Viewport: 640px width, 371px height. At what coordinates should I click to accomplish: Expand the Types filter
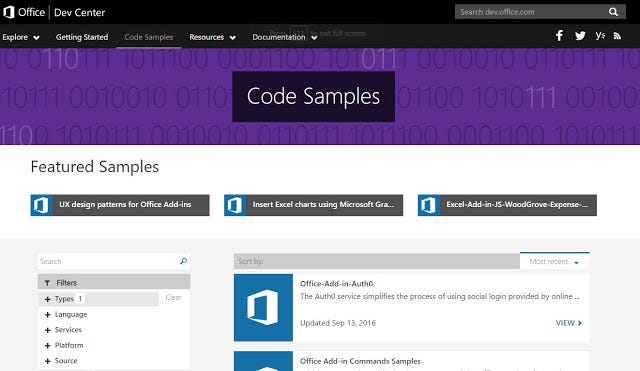[47, 299]
